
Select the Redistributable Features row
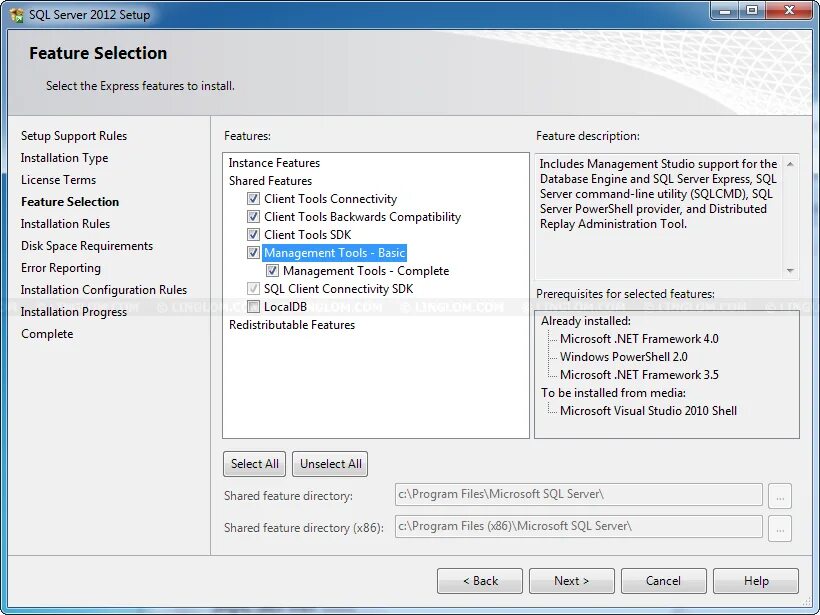tap(292, 325)
